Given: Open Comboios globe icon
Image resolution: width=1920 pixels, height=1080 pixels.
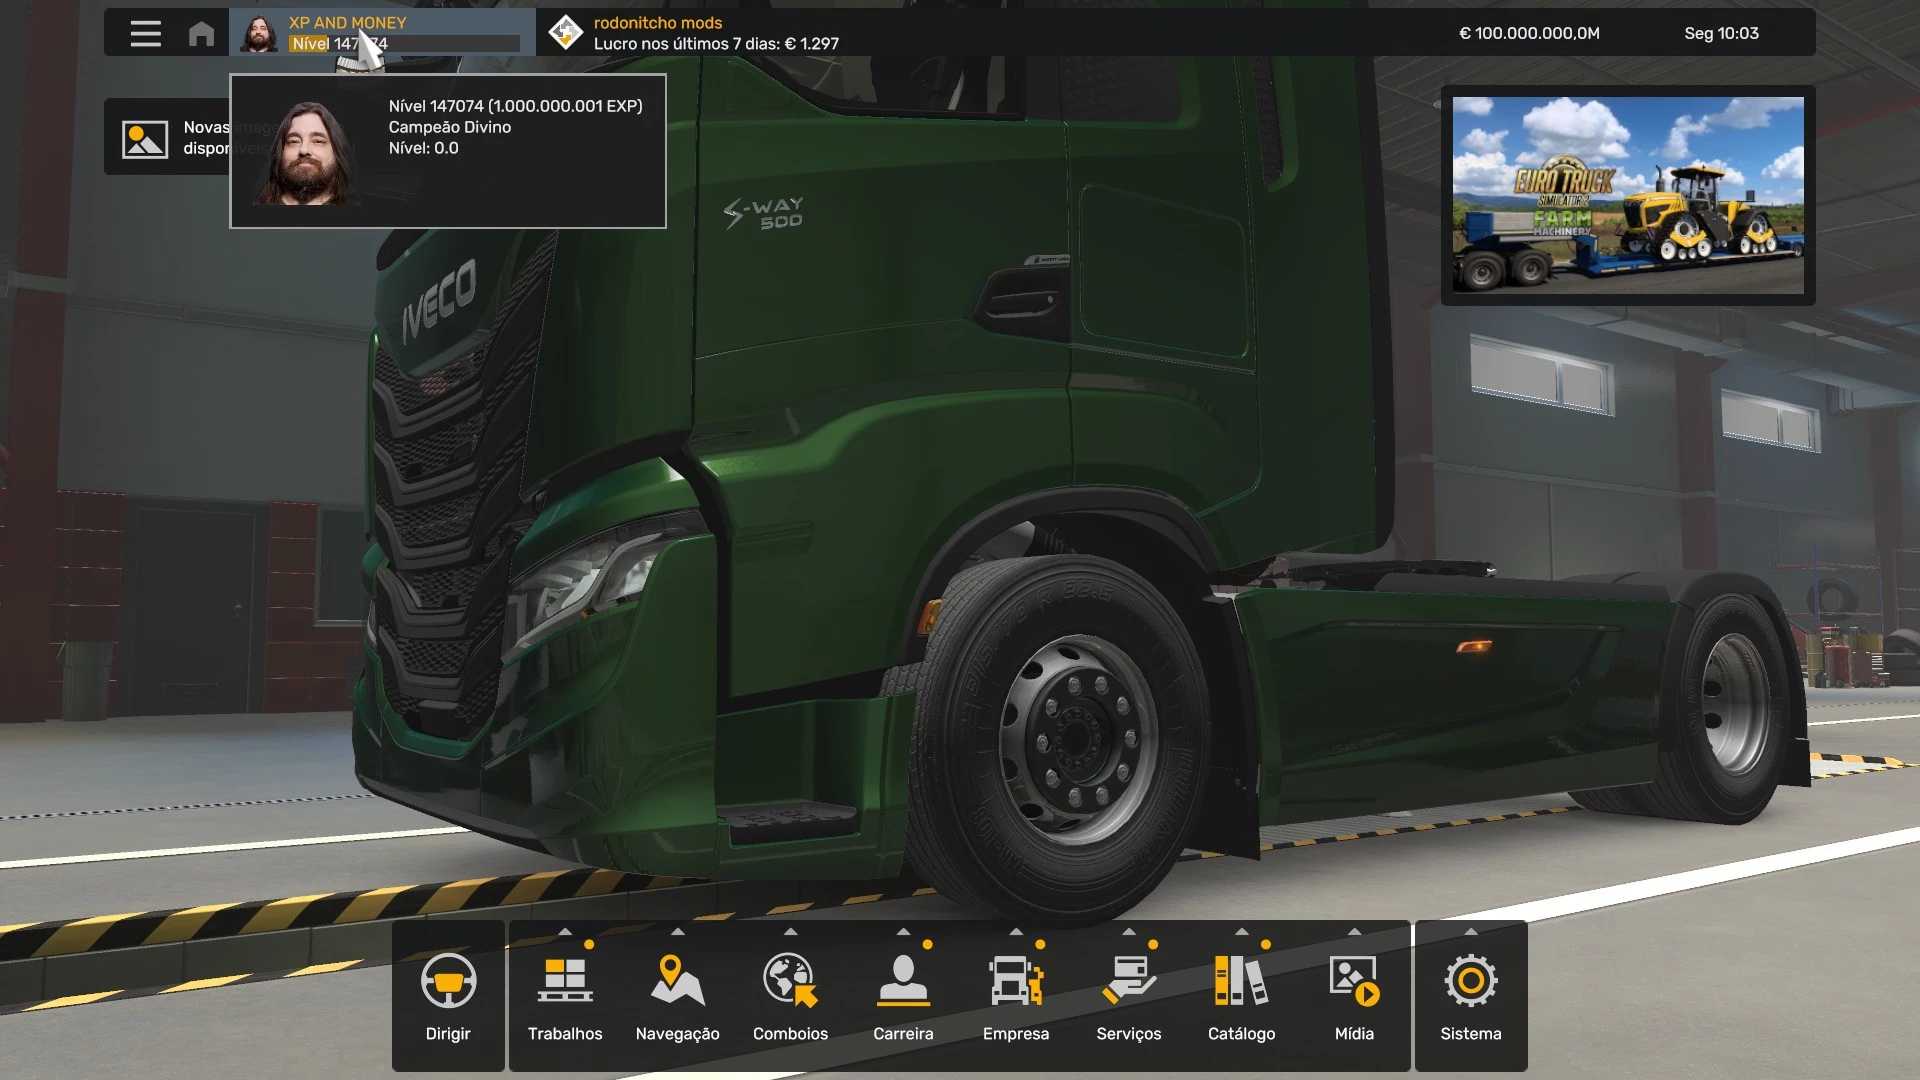Looking at the screenshot, I should [x=790, y=981].
